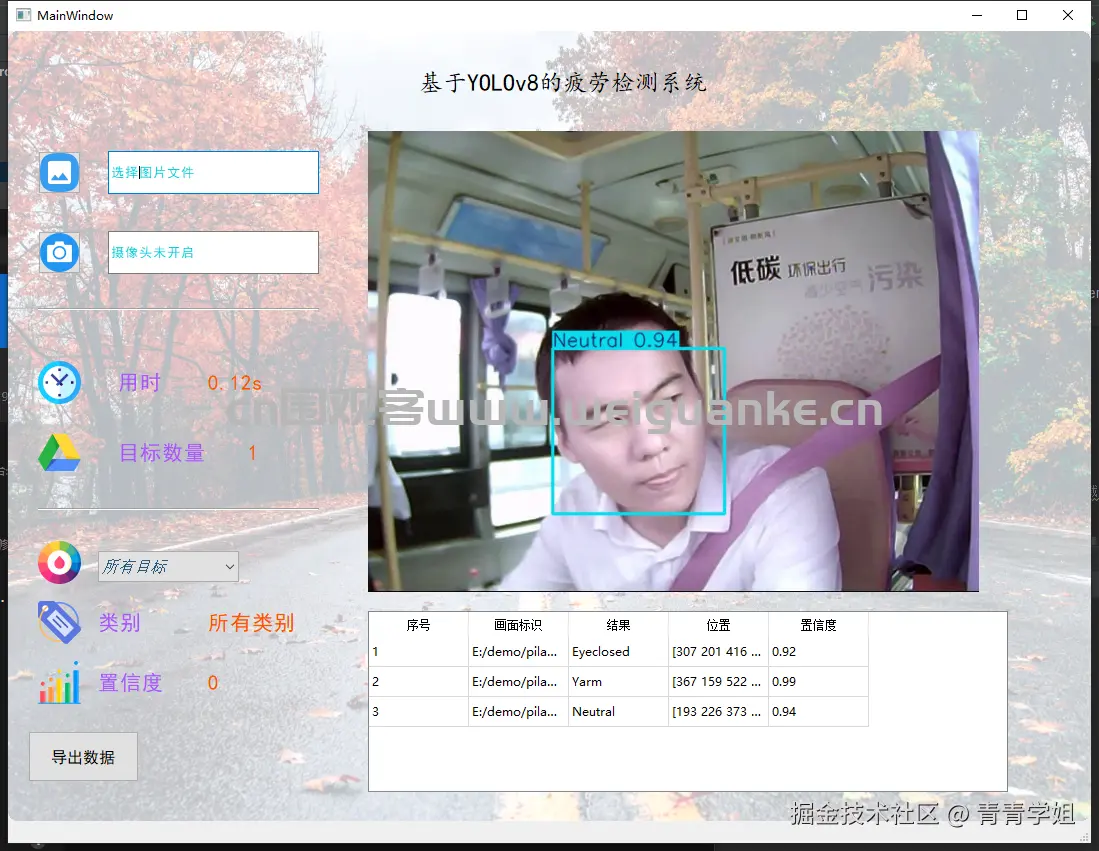Click the 结果 column header
Image resolution: width=1099 pixels, height=851 pixels.
click(x=617, y=624)
